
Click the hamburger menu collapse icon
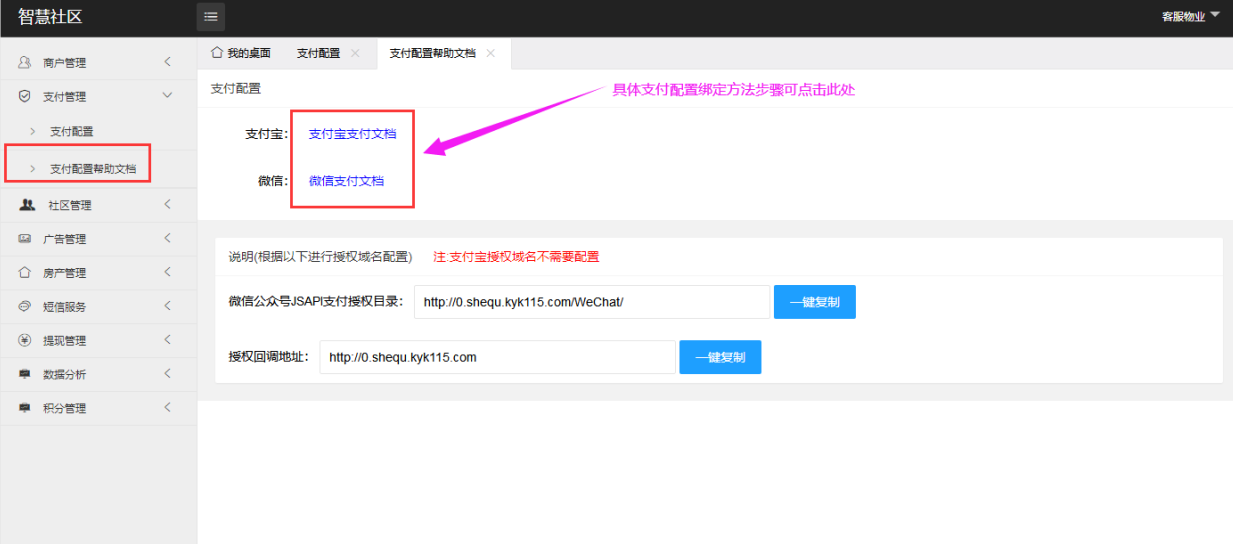pyautogui.click(x=211, y=17)
